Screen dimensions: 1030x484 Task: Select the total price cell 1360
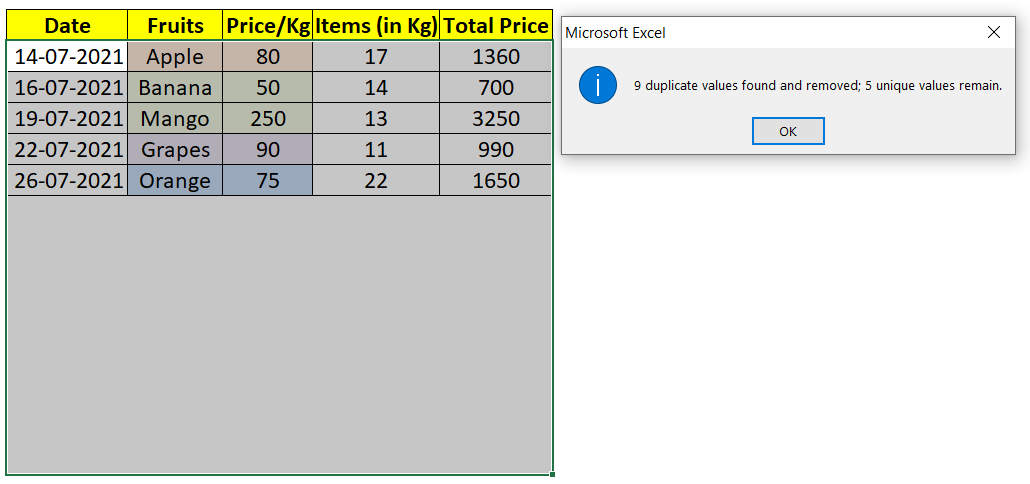click(495, 56)
